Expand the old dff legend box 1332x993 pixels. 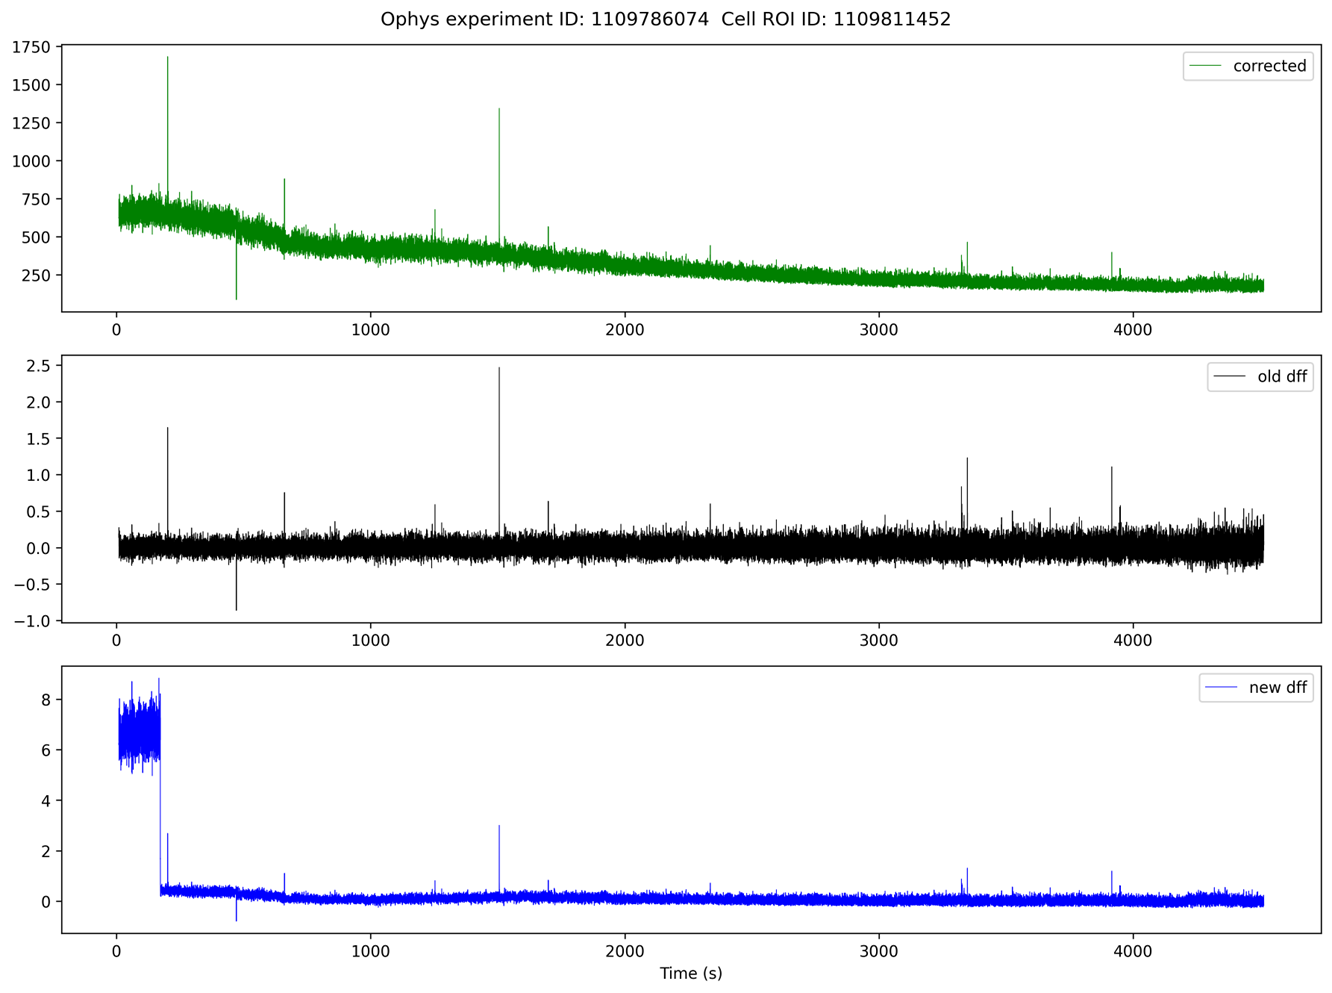[x=1261, y=377]
